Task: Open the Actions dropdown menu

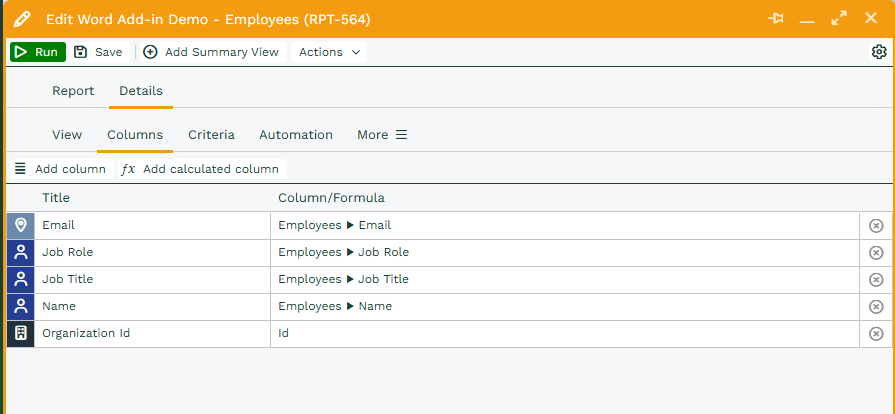Action: coord(329,52)
